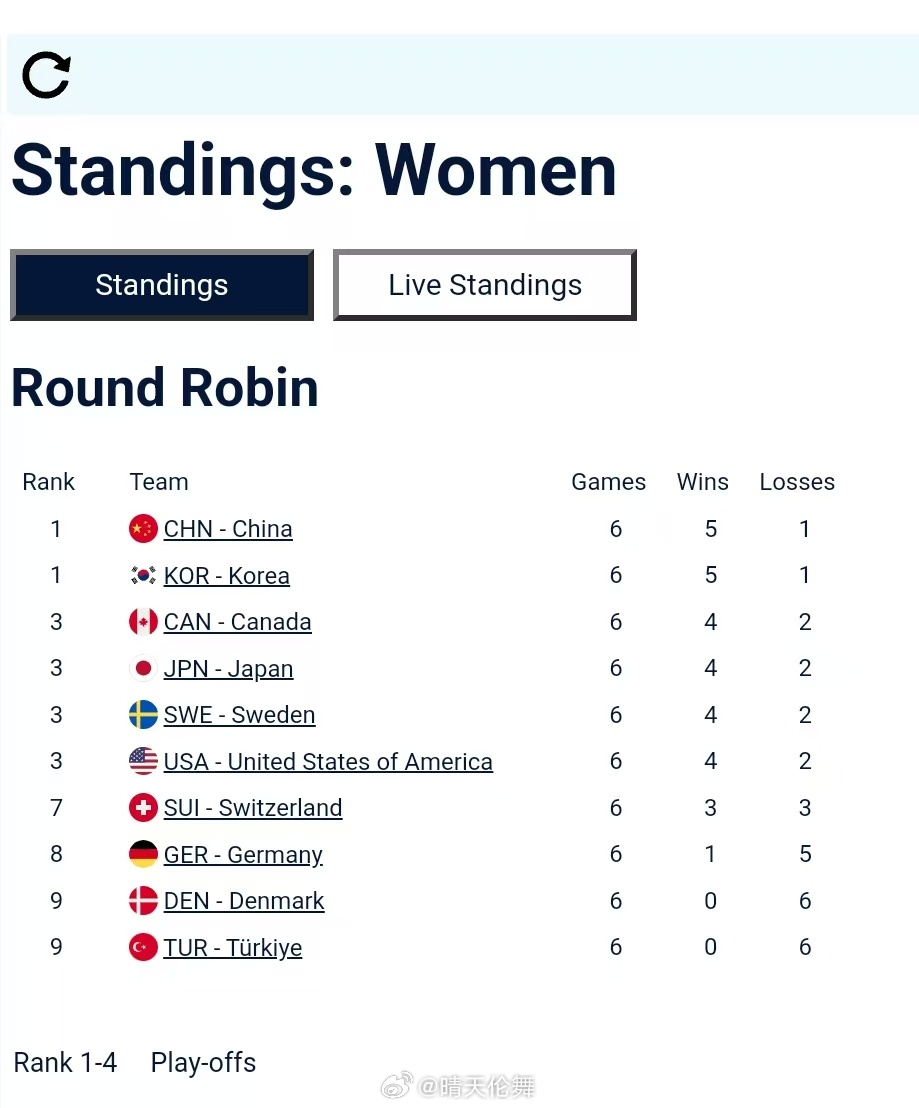Click the Denmark flag icon
The height and width of the screenshot is (1108, 919).
[x=143, y=901]
